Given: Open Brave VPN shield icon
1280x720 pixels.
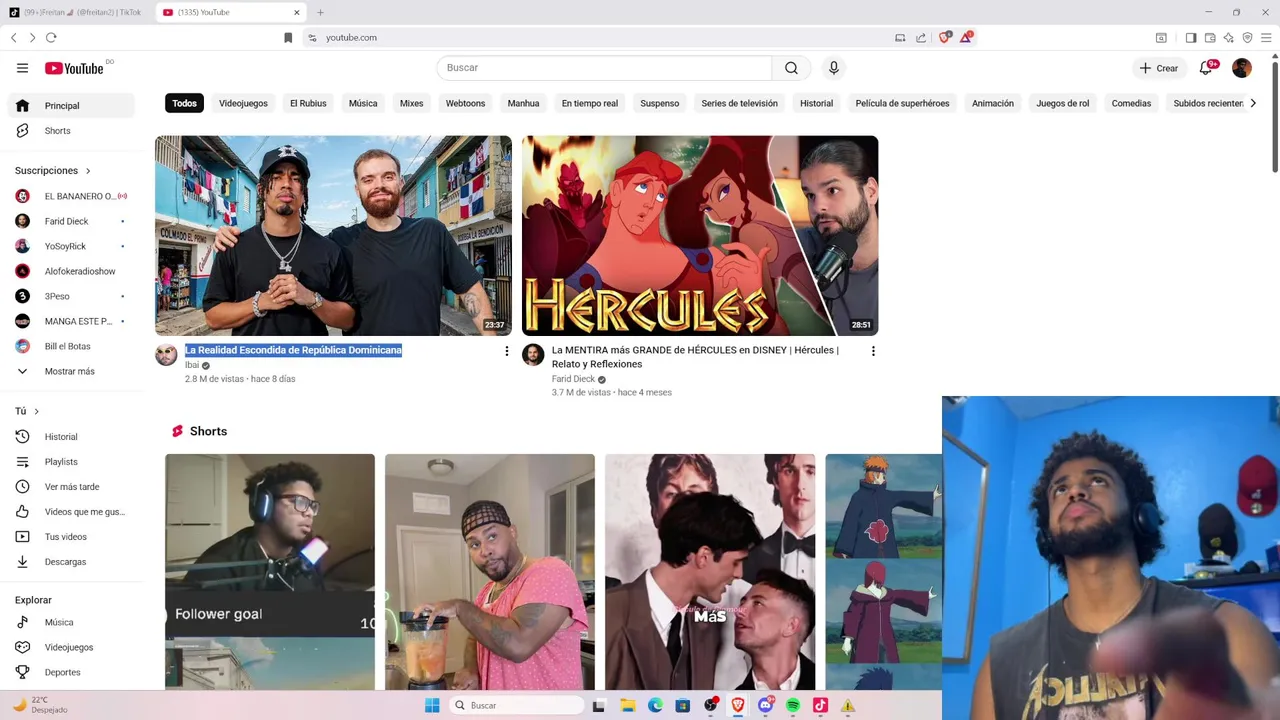Looking at the screenshot, I should pos(1247,37).
